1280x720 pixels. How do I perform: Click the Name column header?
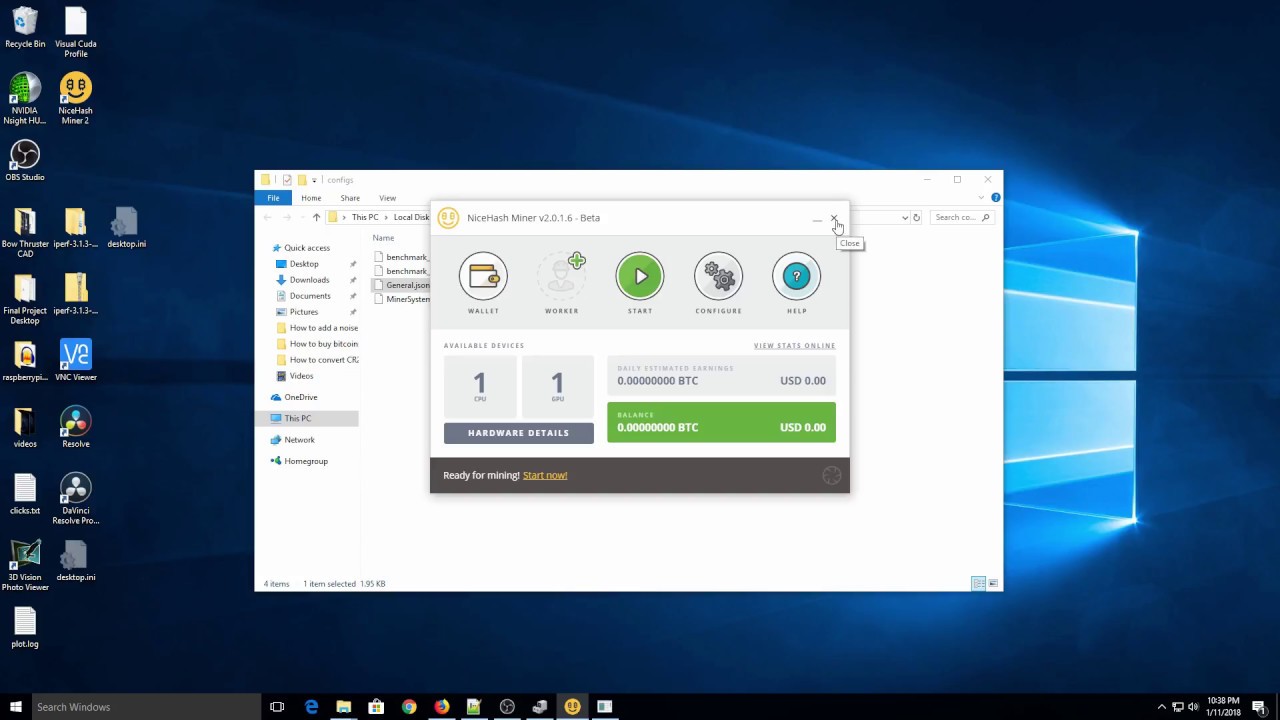tap(383, 238)
